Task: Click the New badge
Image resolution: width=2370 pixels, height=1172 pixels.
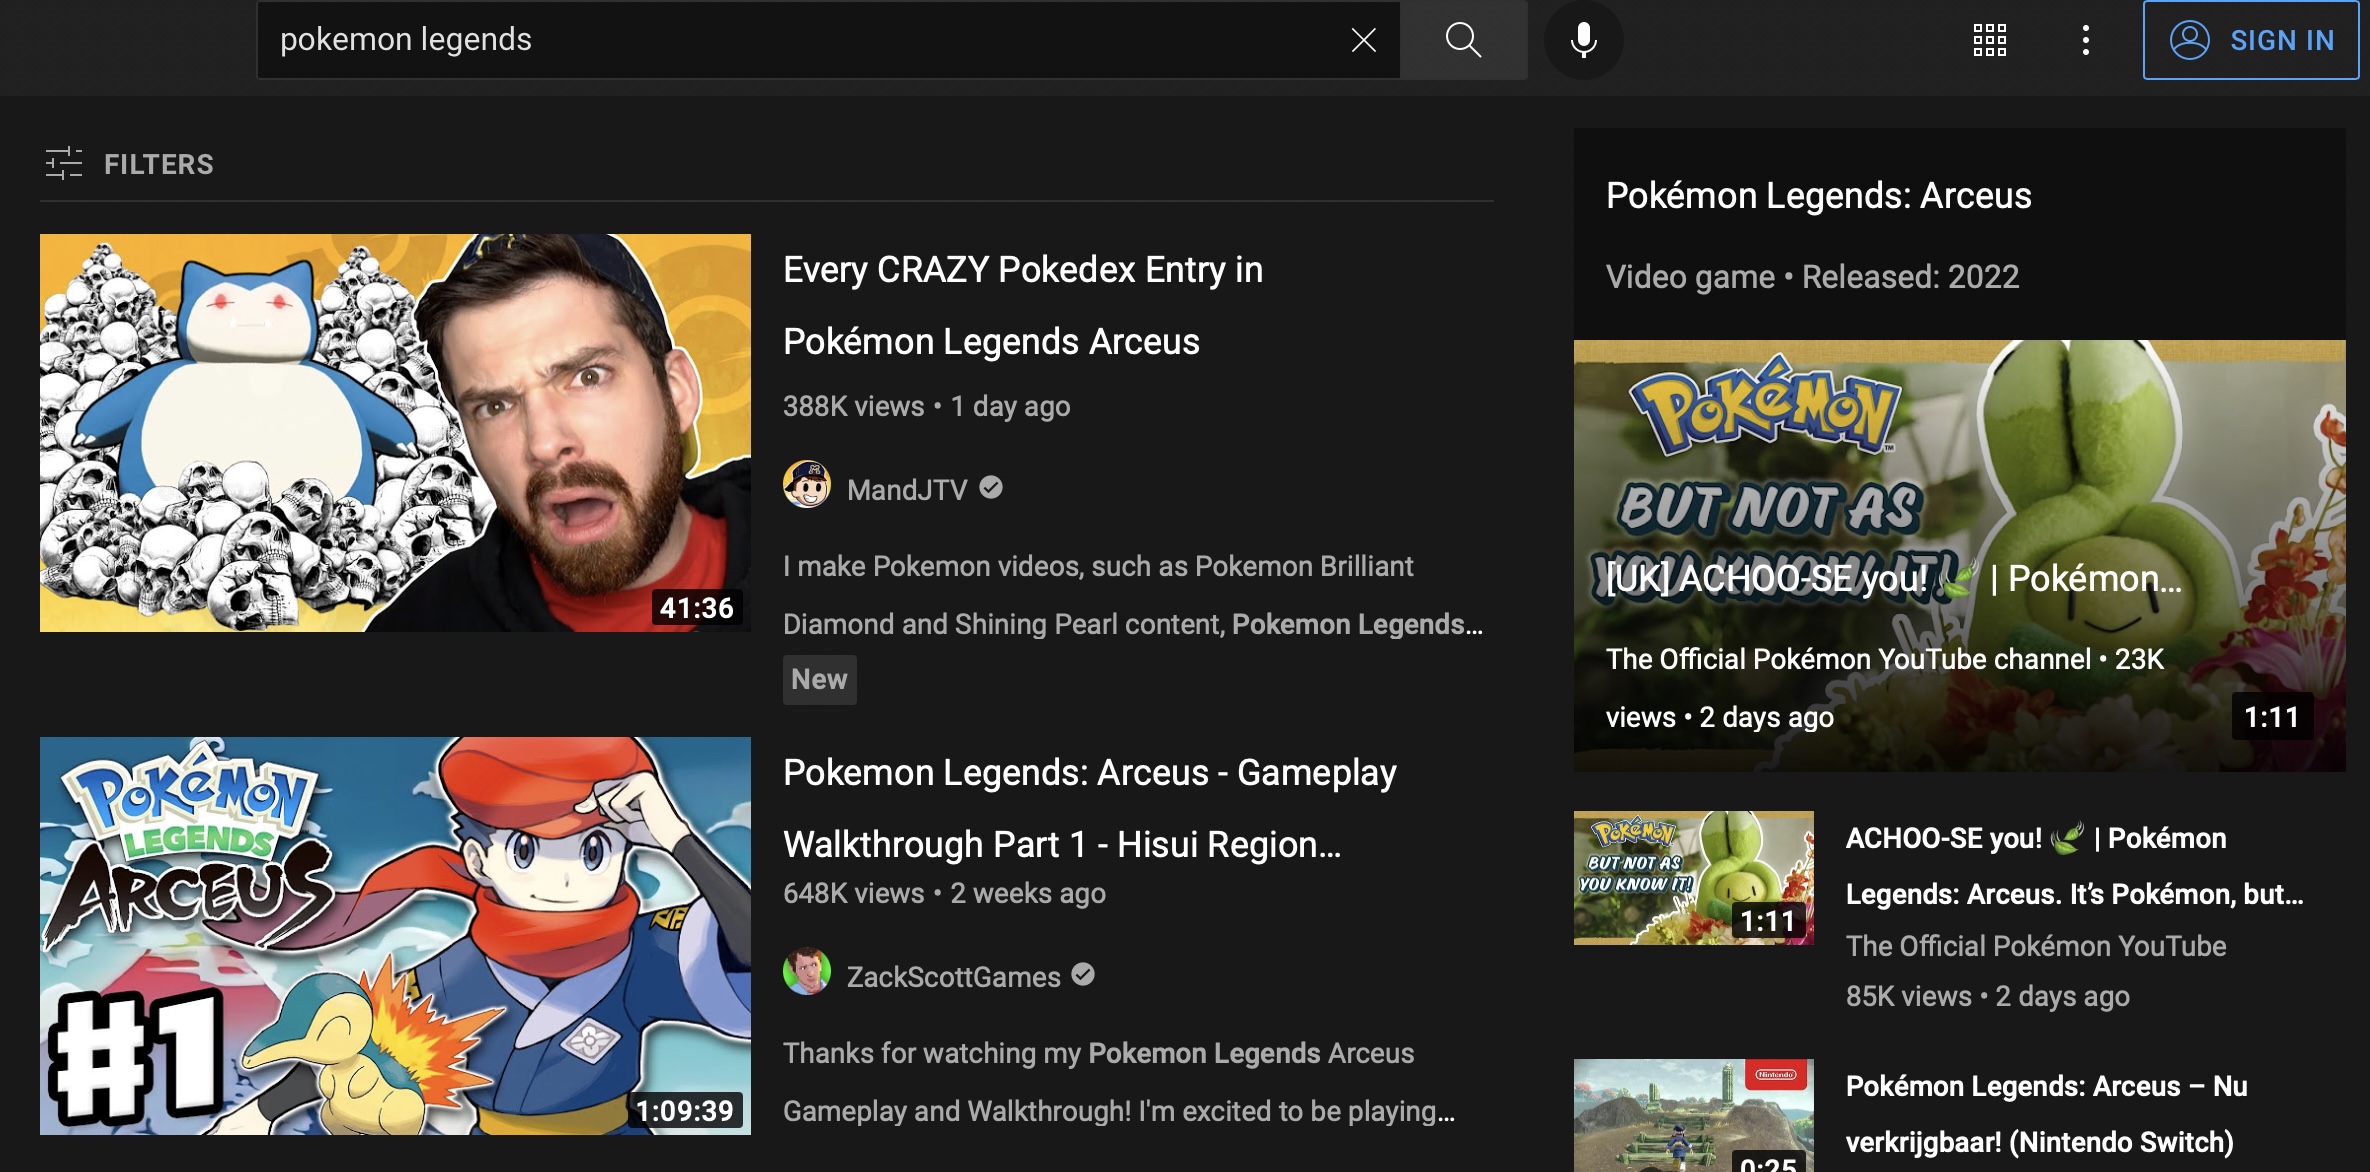Action: tap(819, 680)
